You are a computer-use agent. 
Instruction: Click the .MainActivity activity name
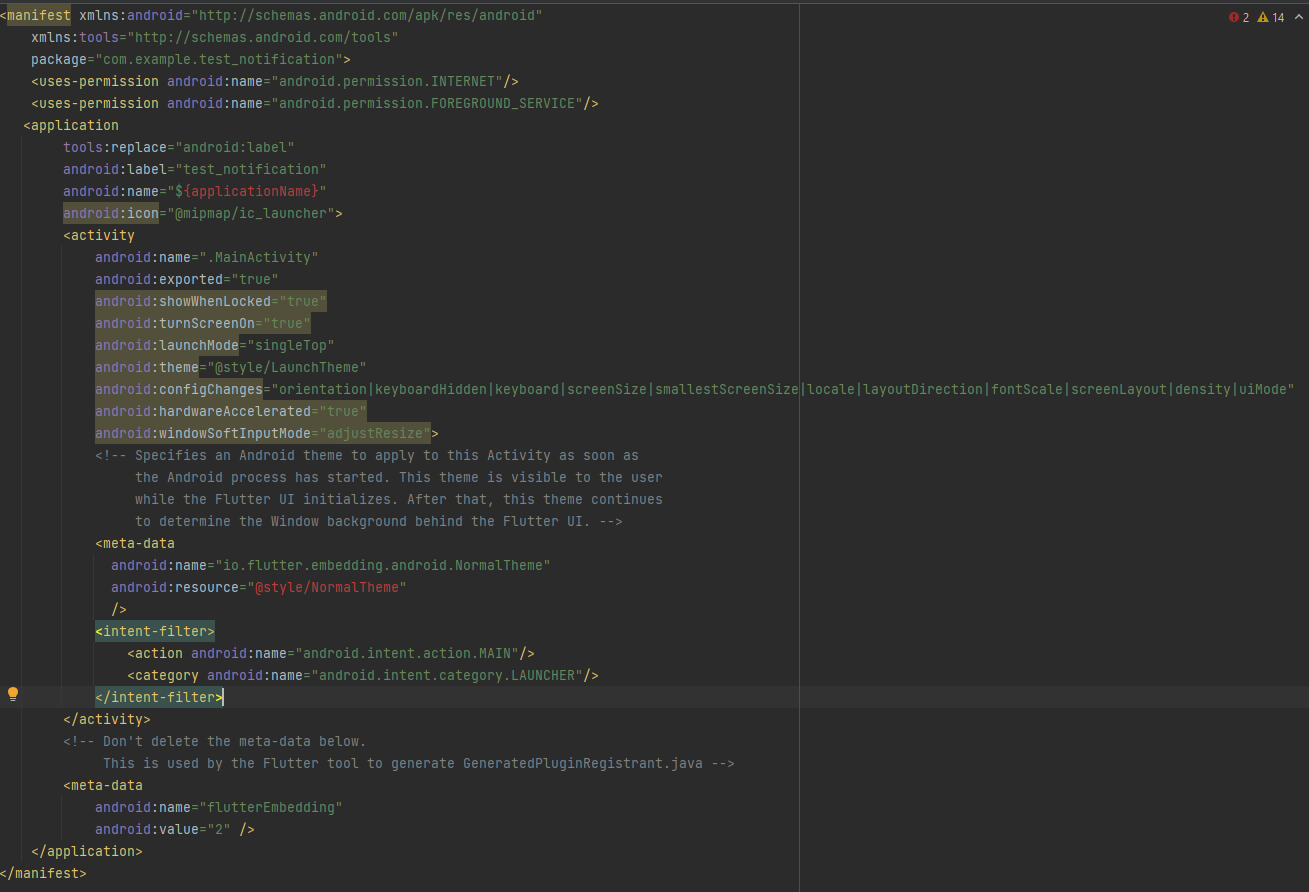[260, 257]
